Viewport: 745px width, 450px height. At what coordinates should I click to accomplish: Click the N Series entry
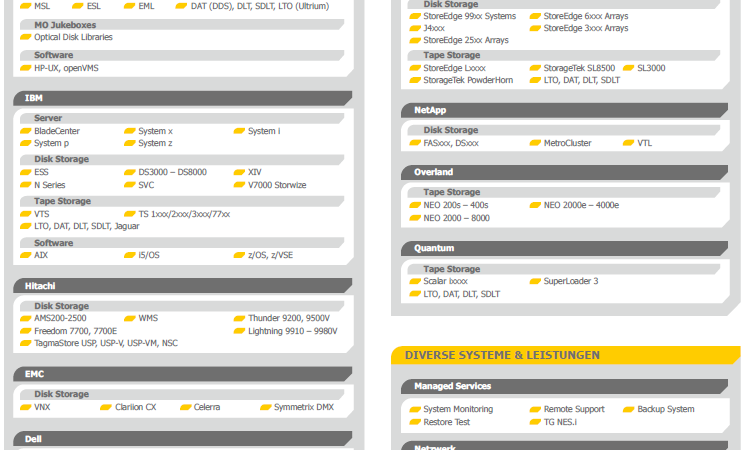pos(49,185)
